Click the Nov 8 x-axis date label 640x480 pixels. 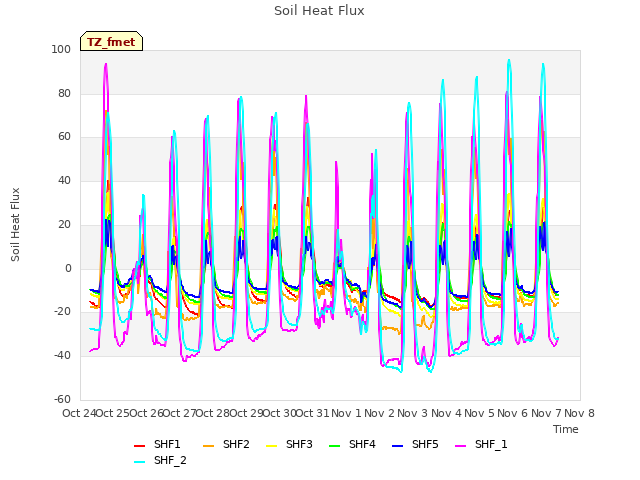579,413
